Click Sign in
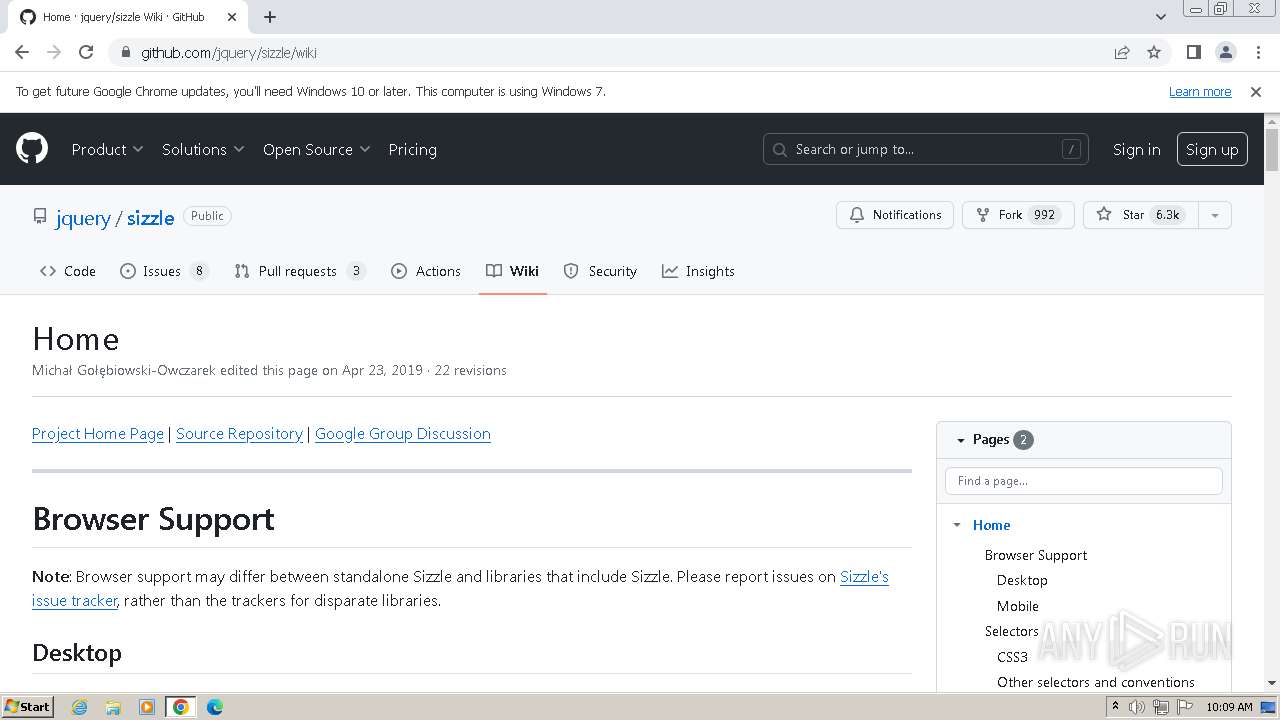 point(1136,149)
